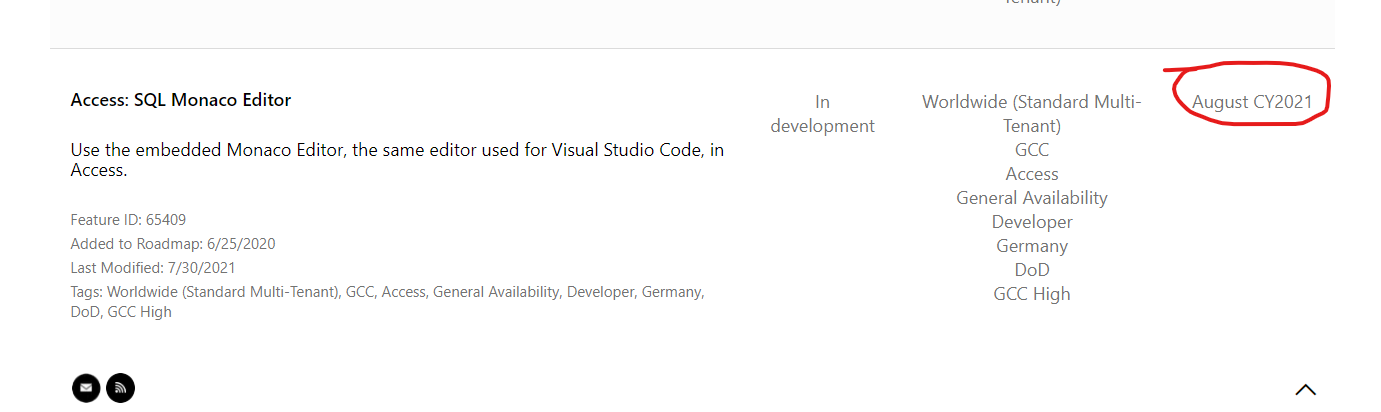Click 'Germany' in the tag column
Screen dimensions: 1381x412
point(1032,246)
